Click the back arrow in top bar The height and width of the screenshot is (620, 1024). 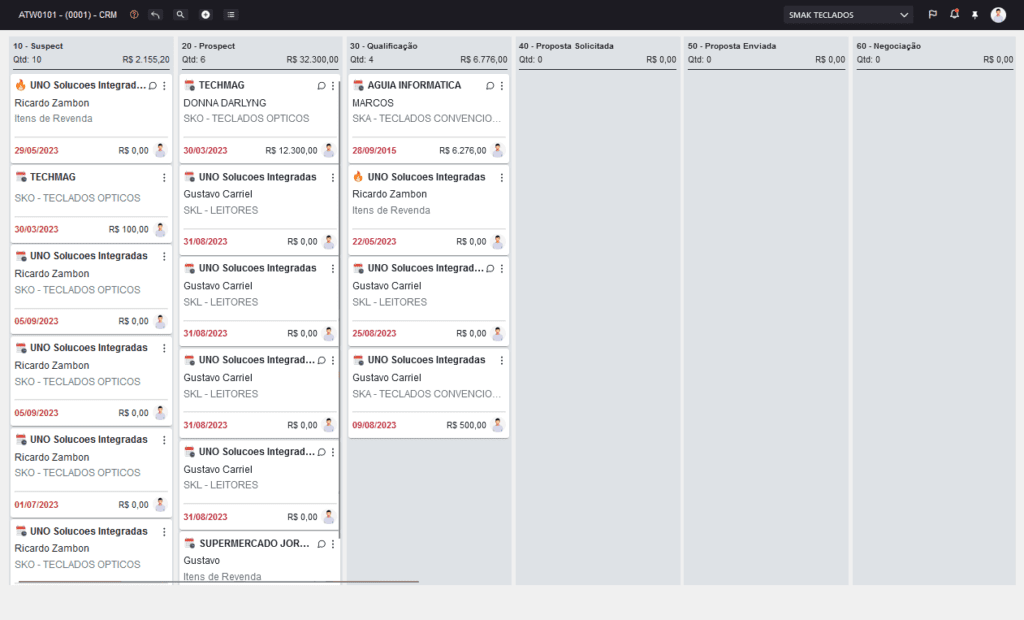(x=155, y=14)
